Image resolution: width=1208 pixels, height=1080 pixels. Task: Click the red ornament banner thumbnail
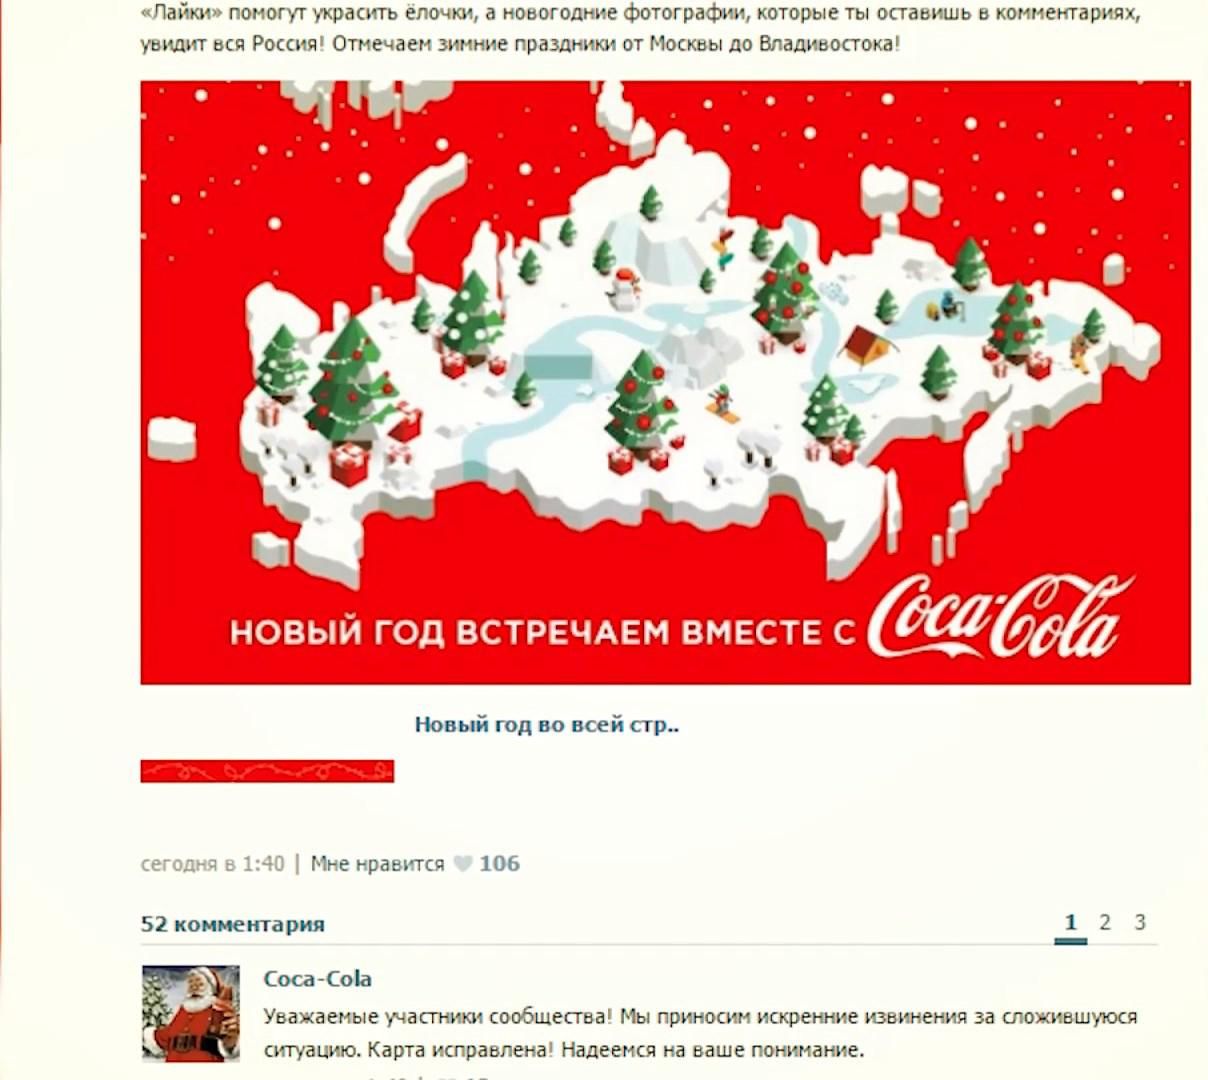click(267, 771)
